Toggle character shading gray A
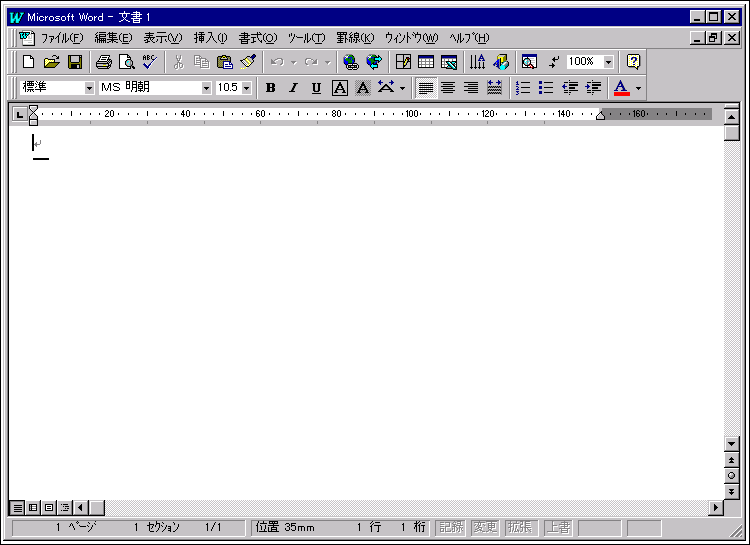750x545 pixels. point(363,88)
